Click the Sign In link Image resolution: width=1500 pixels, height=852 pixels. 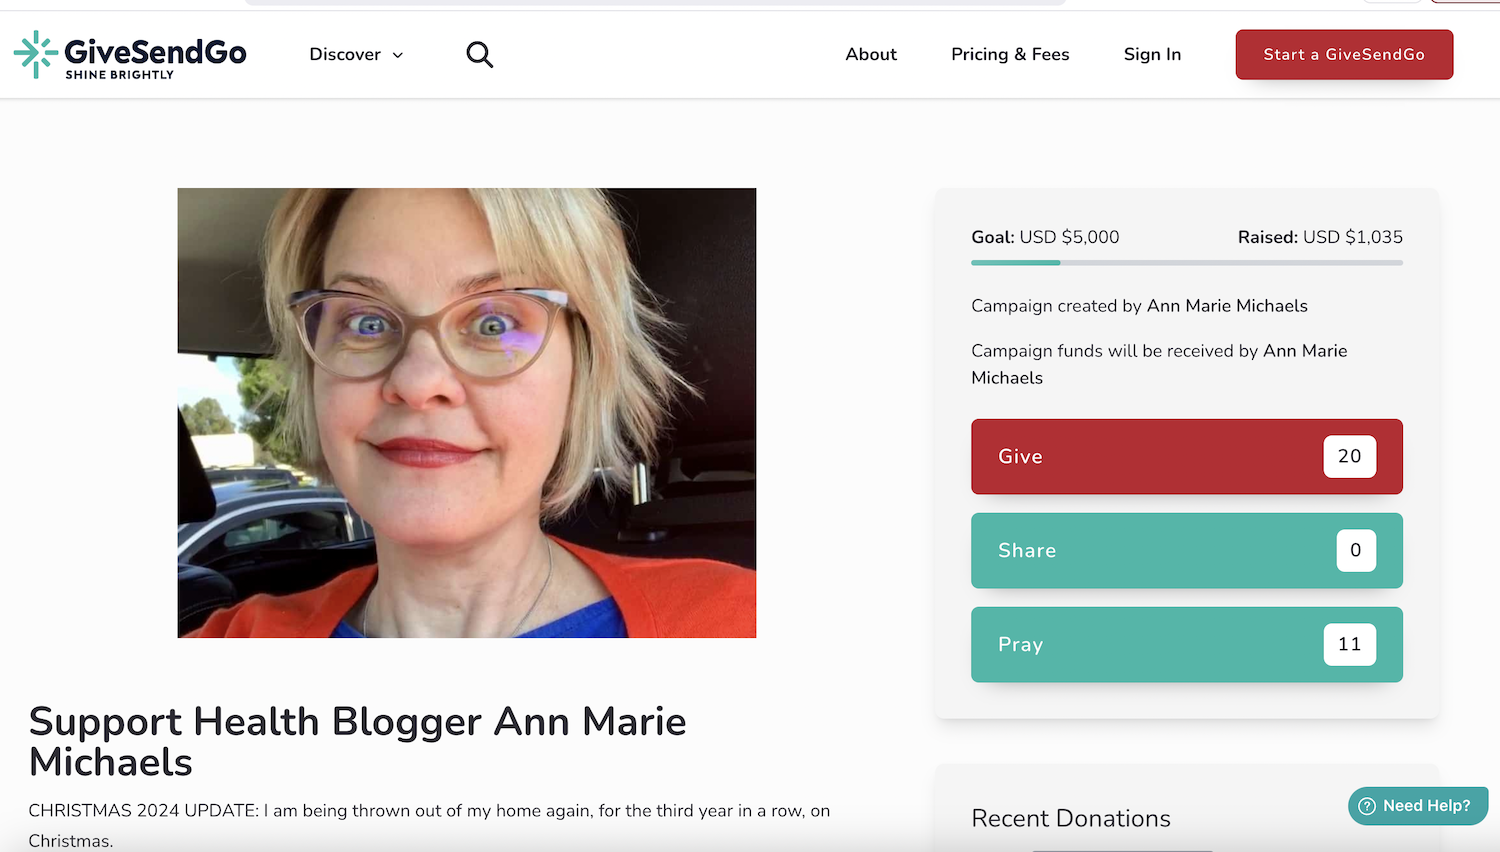[x=1152, y=54]
